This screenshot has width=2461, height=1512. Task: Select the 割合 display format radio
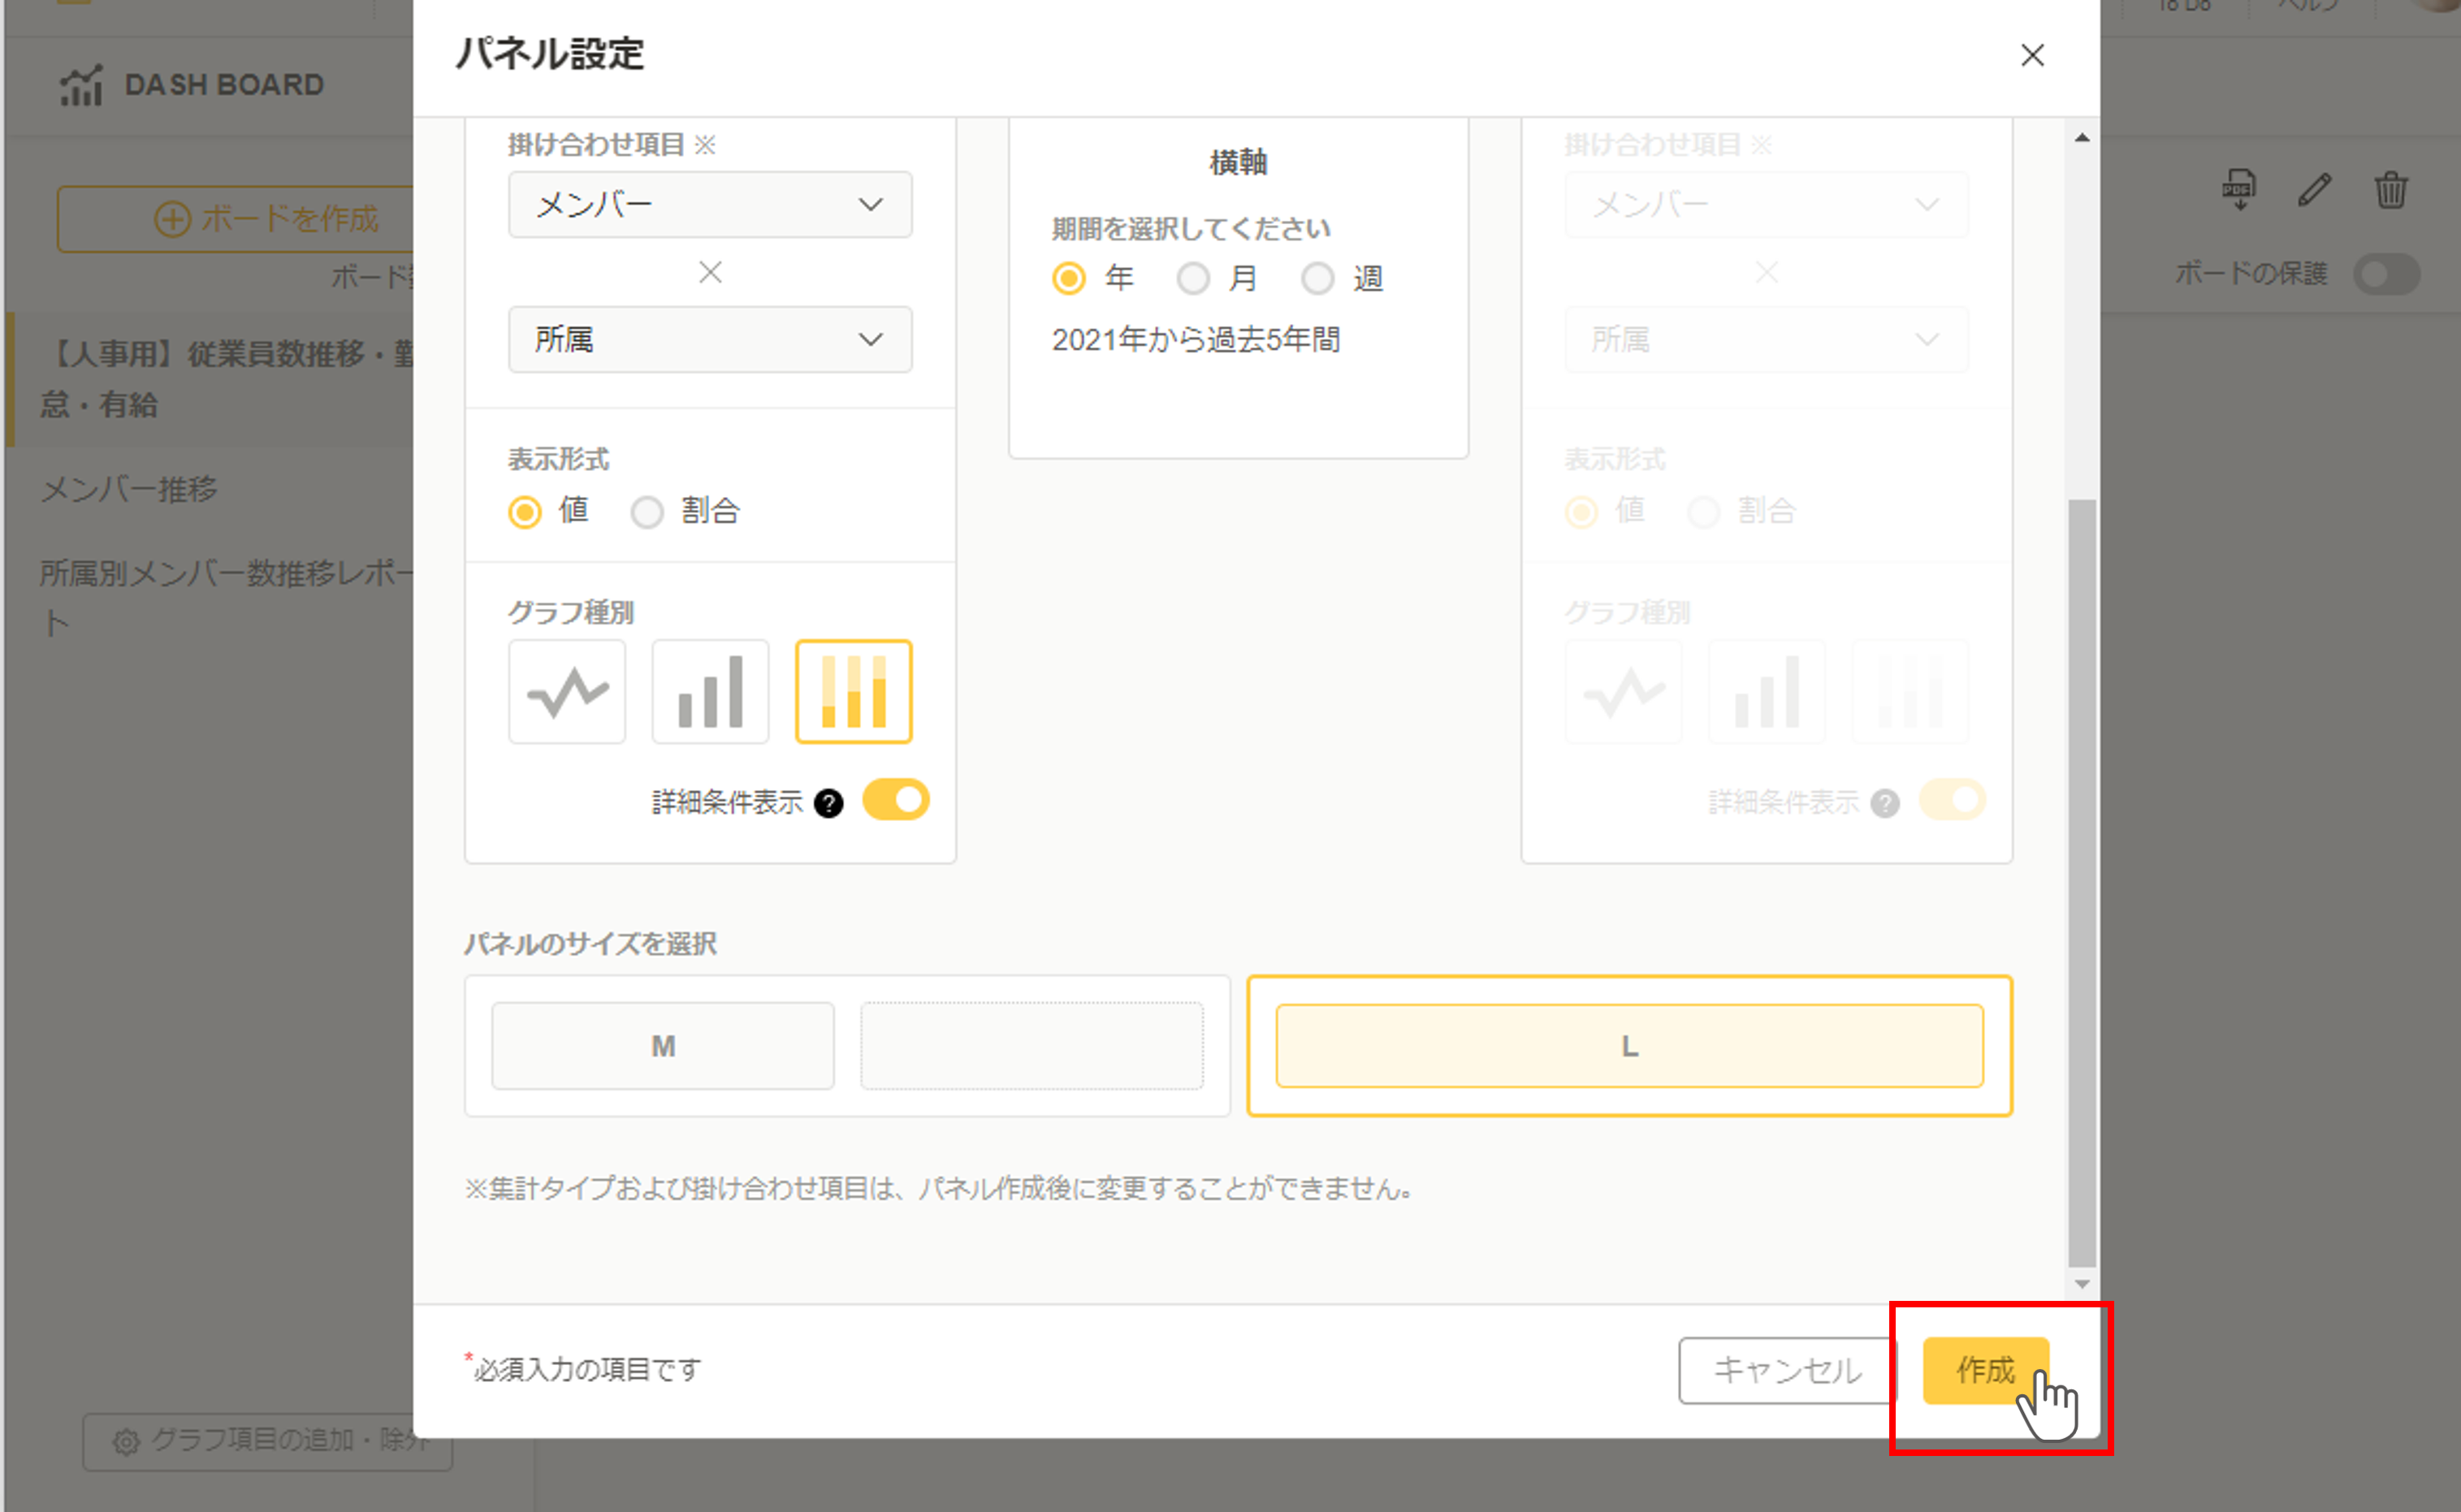(x=647, y=512)
